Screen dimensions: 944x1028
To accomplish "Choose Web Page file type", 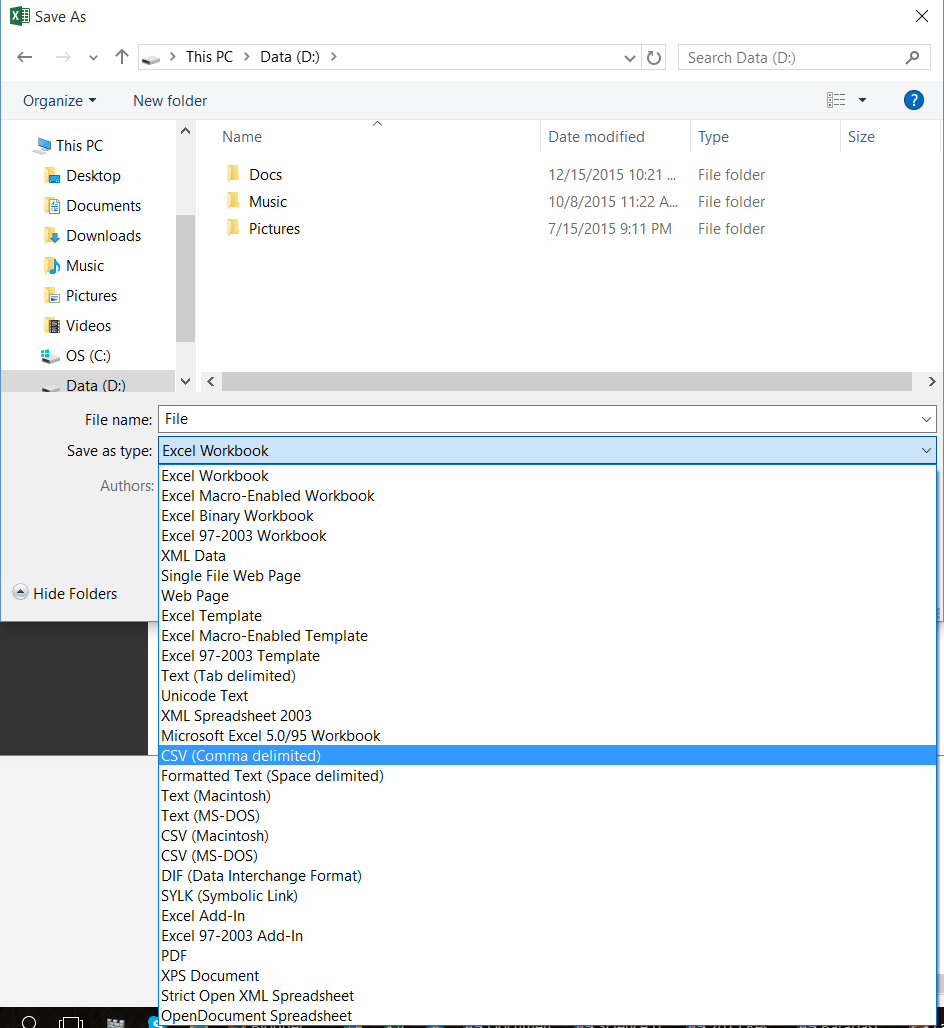I will point(547,596).
